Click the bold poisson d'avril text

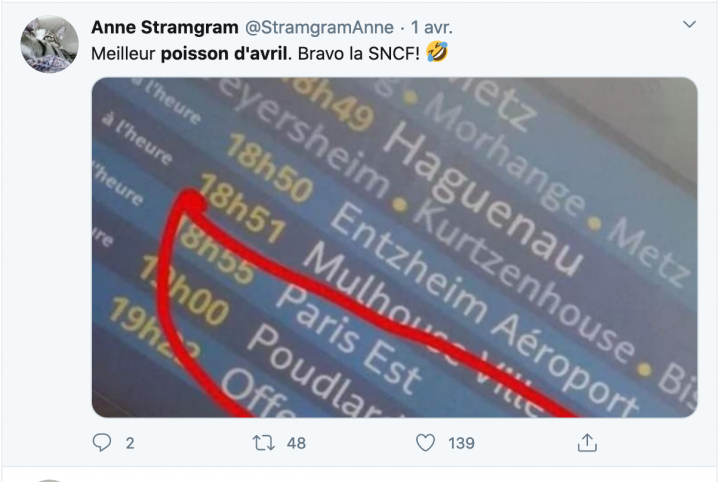224,54
